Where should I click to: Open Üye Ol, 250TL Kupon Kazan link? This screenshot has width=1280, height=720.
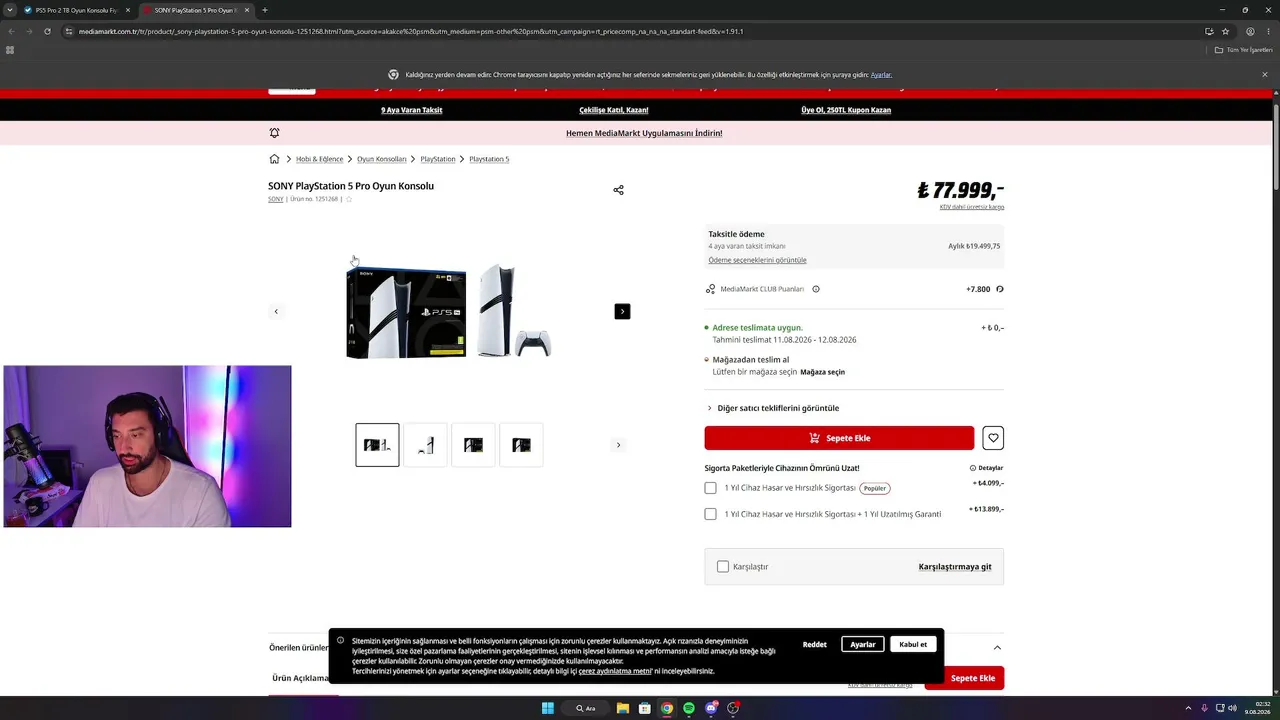(846, 110)
